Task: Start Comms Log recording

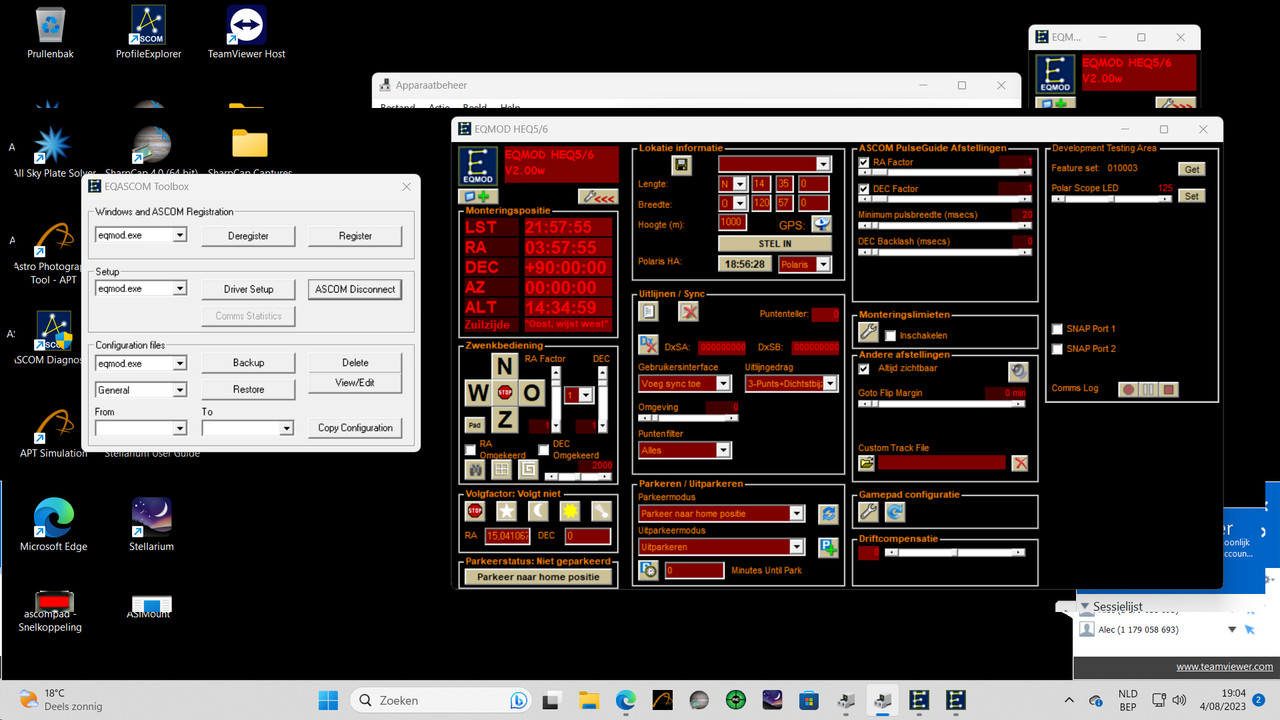Action: [x=1128, y=389]
